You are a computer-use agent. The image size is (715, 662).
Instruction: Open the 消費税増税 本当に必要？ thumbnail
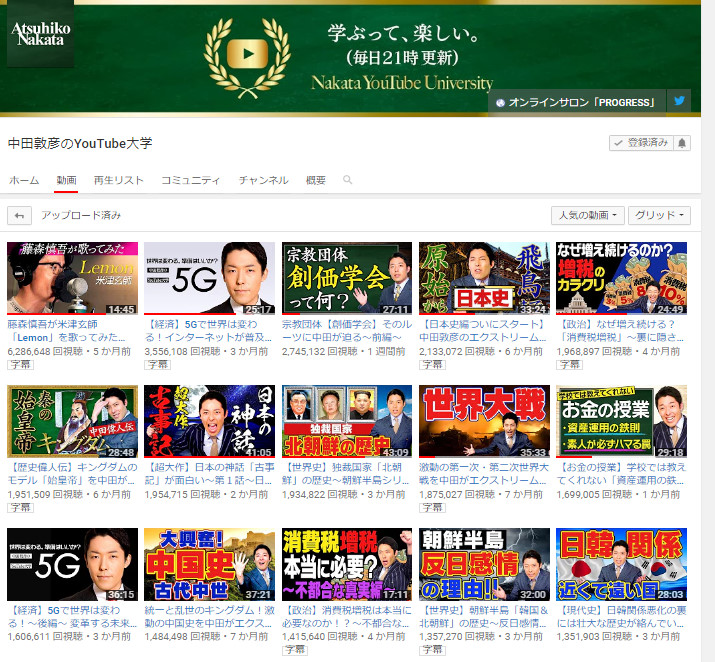tap(347, 564)
